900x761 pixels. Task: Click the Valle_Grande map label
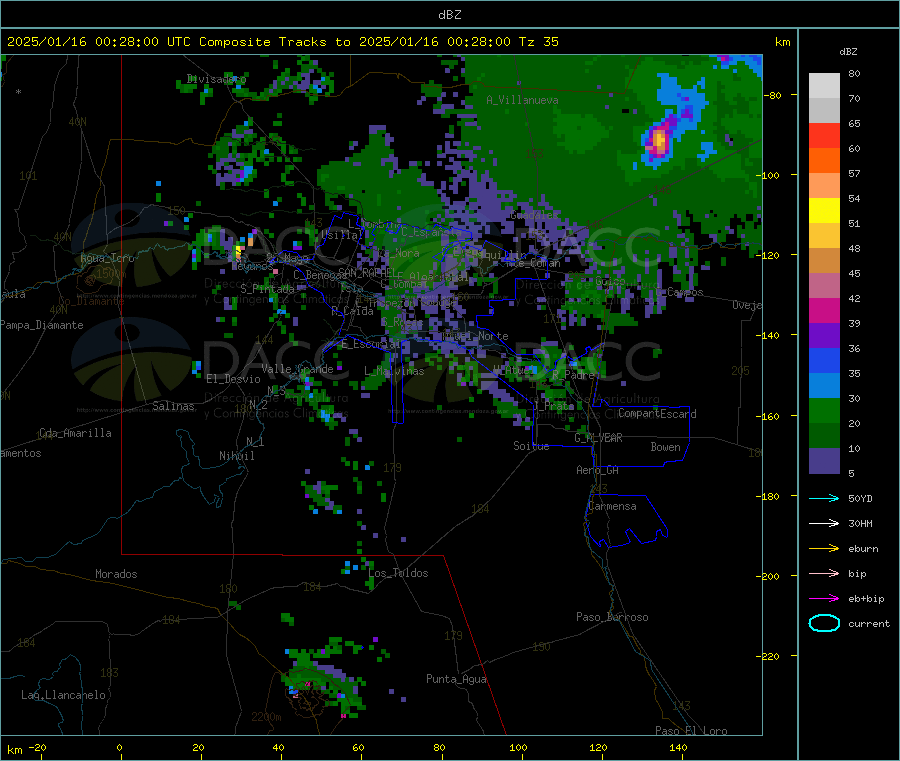[297, 369]
